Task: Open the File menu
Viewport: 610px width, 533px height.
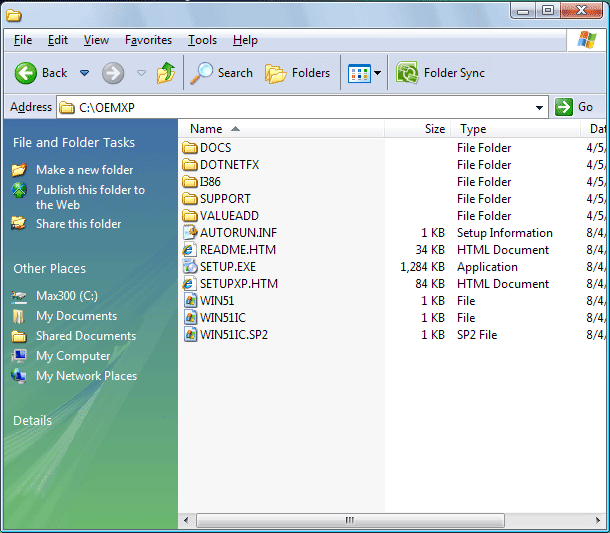Action: [x=23, y=40]
